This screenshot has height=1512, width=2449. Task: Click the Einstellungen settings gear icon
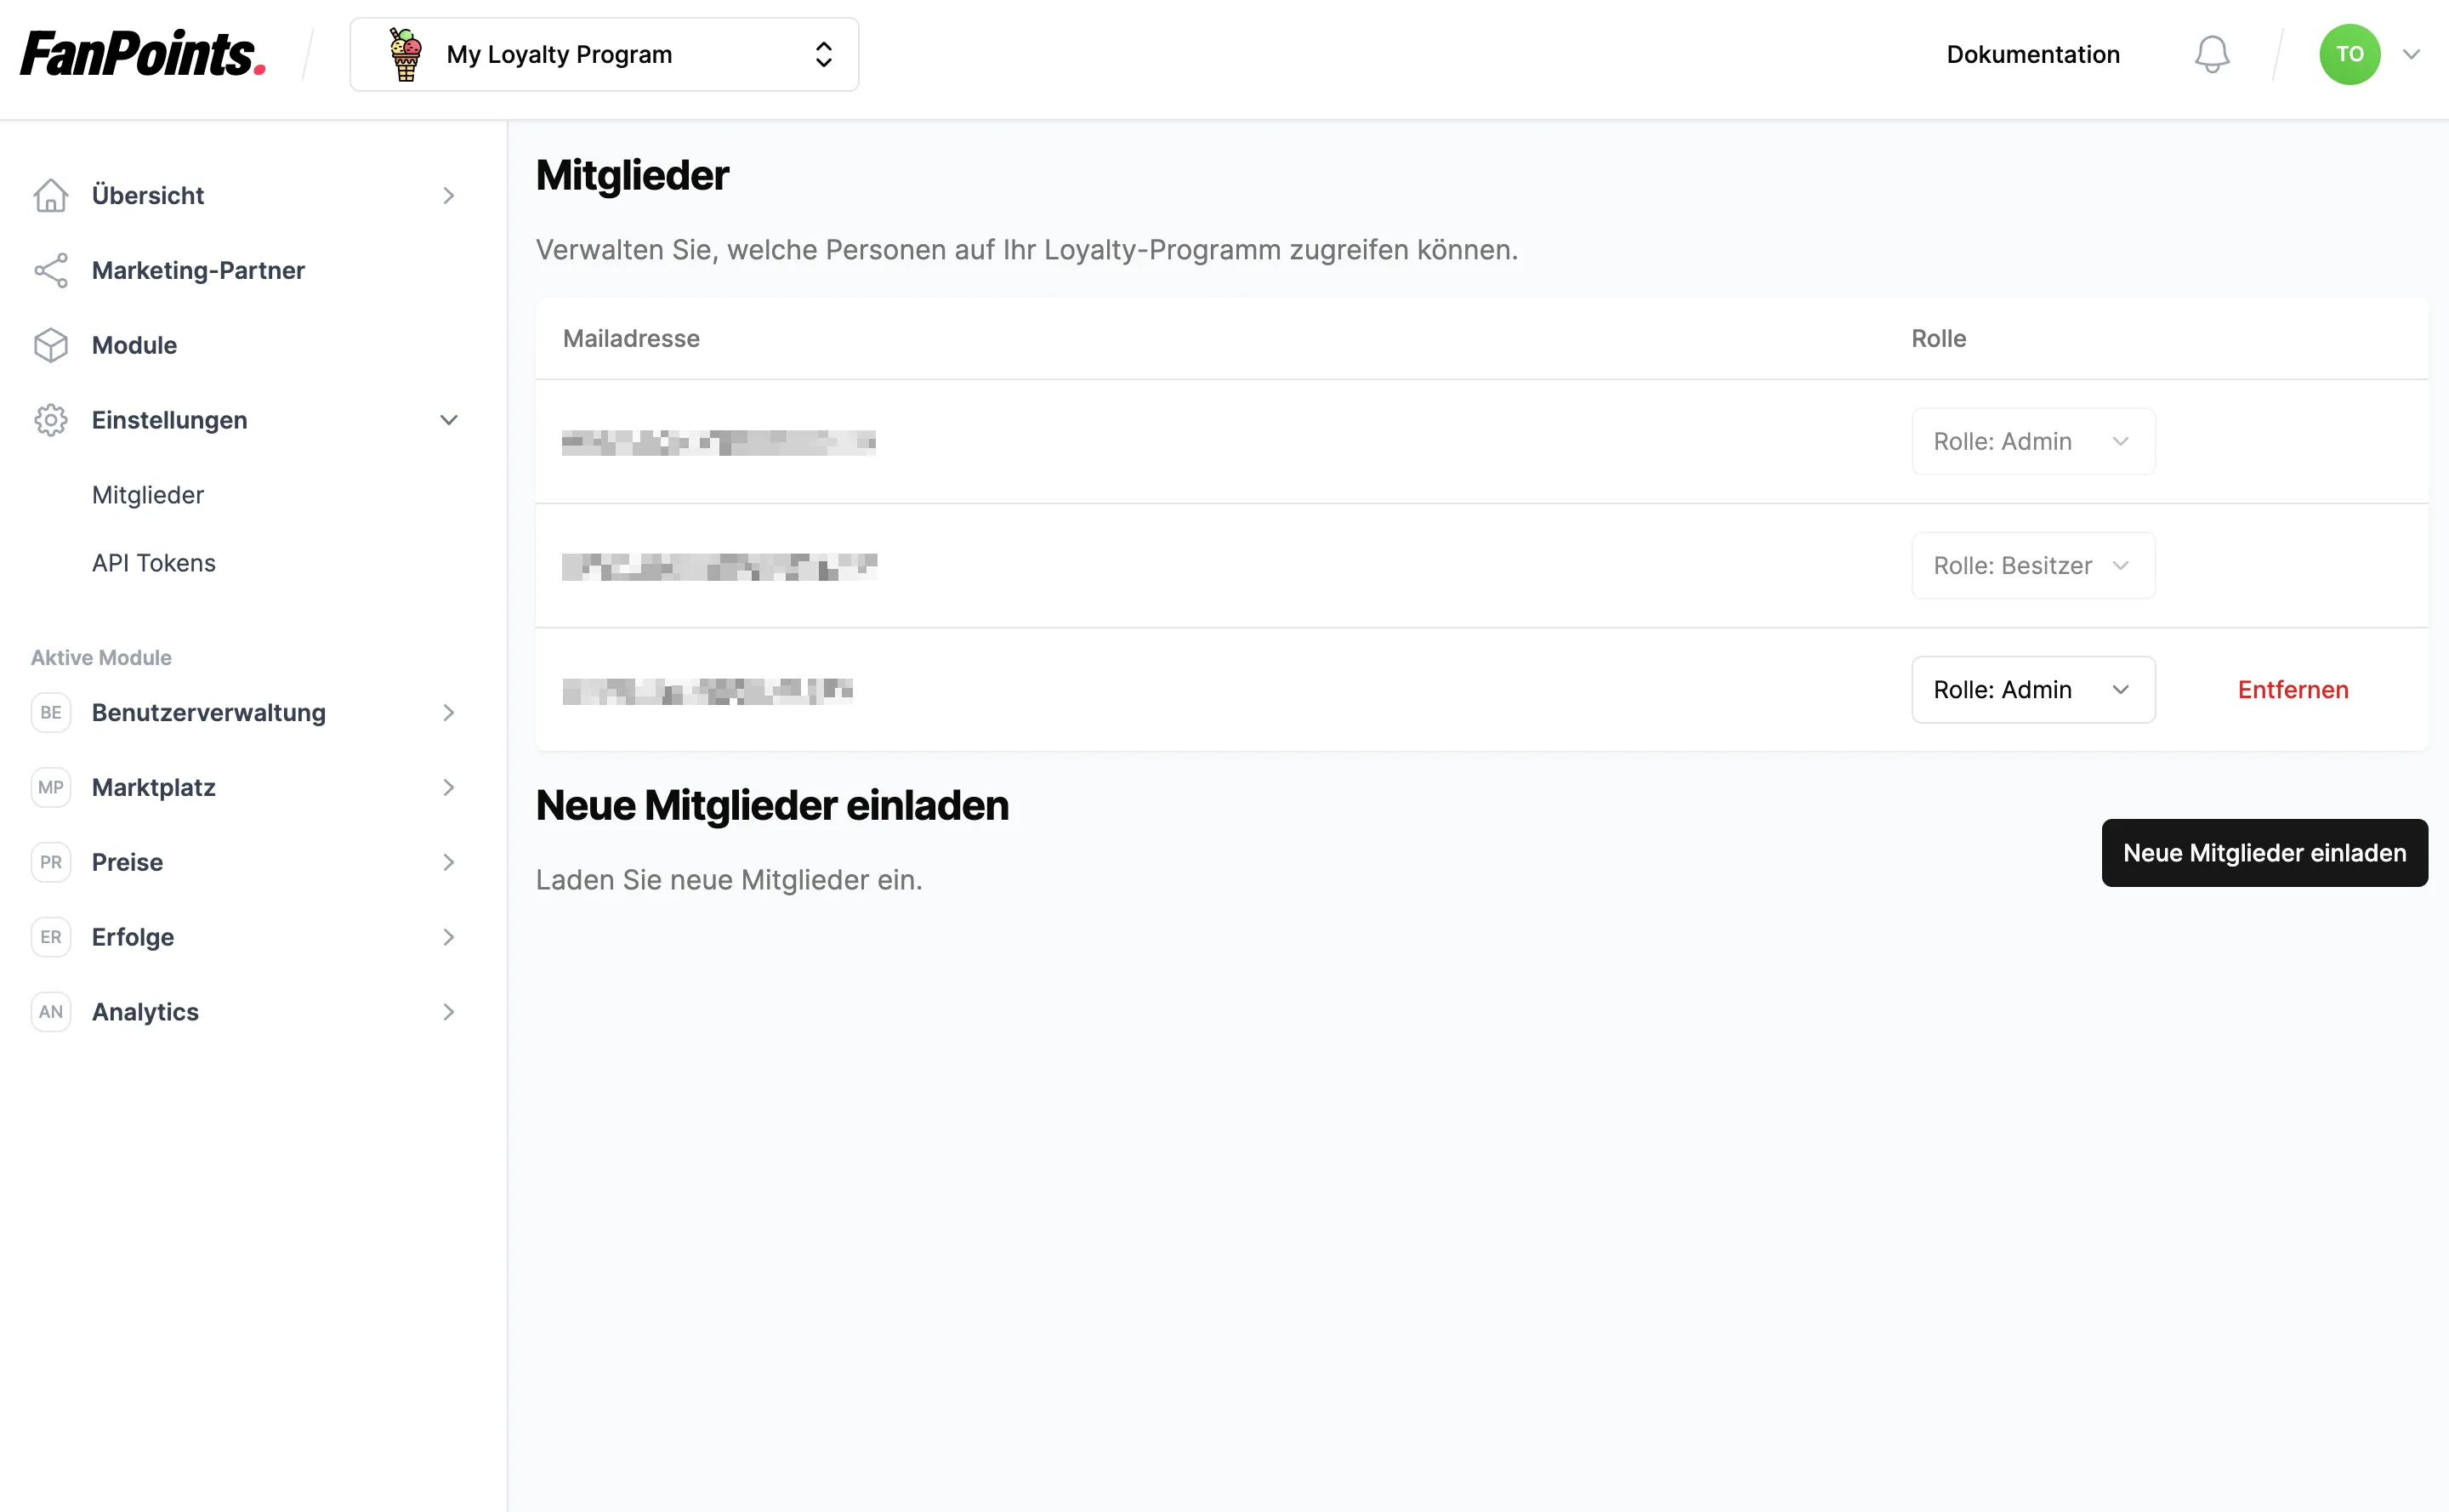(51, 418)
